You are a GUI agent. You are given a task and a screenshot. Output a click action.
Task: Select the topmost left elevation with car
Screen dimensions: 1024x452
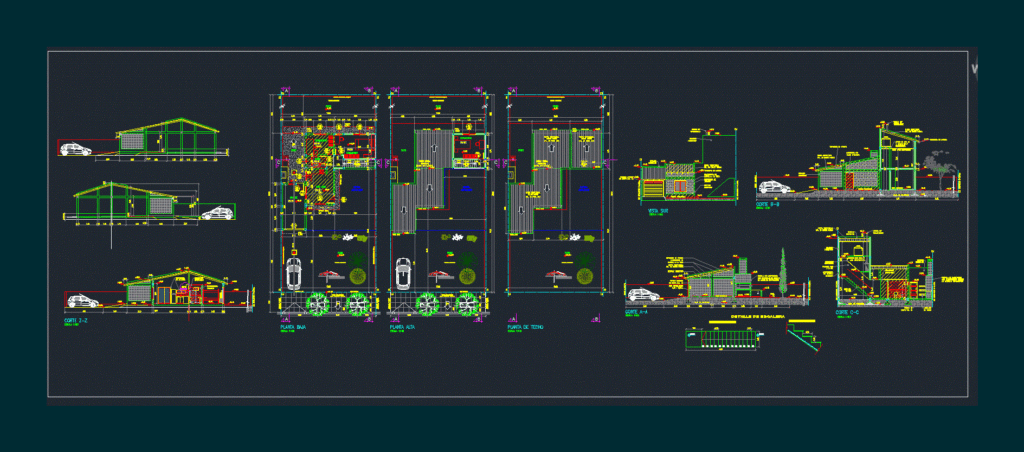pos(144,138)
